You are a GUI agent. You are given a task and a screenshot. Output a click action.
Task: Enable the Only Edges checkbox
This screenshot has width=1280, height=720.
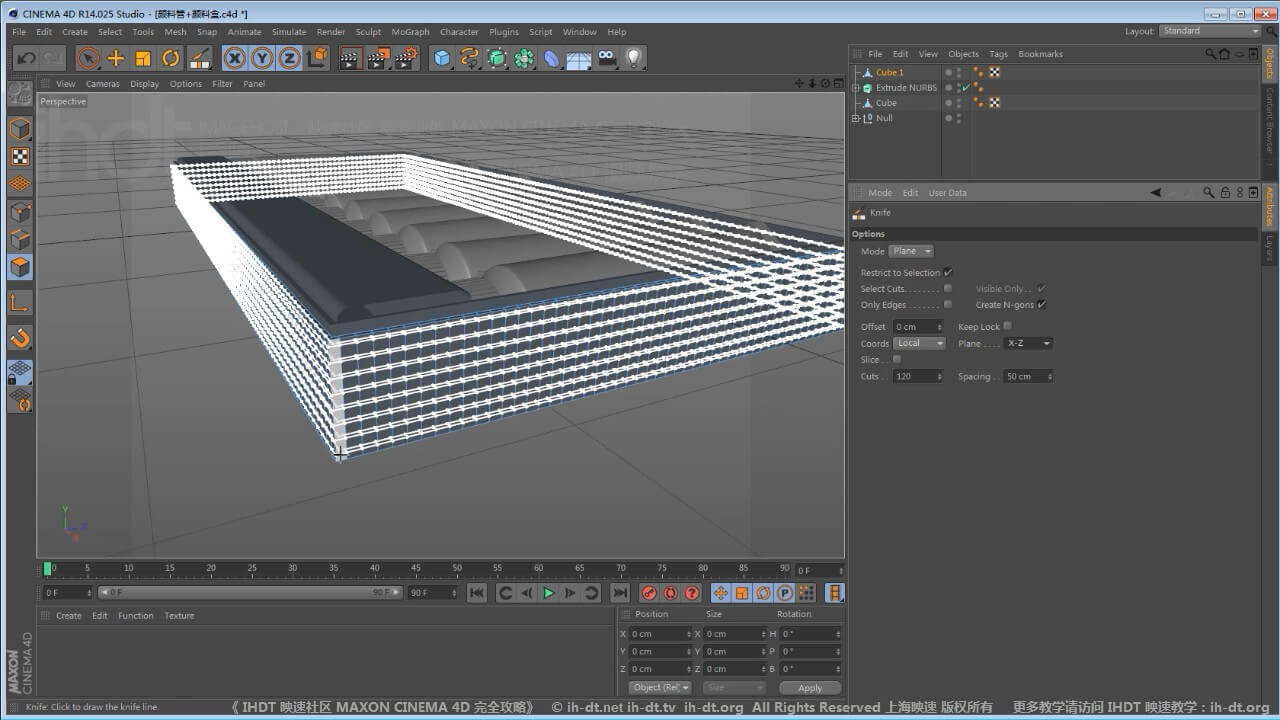pos(948,304)
